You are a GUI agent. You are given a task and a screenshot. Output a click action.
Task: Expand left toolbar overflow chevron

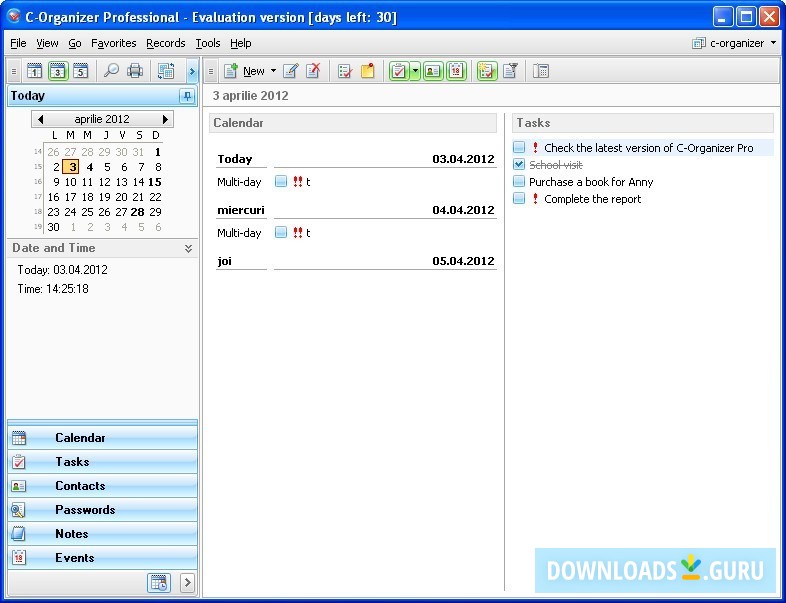tap(192, 72)
